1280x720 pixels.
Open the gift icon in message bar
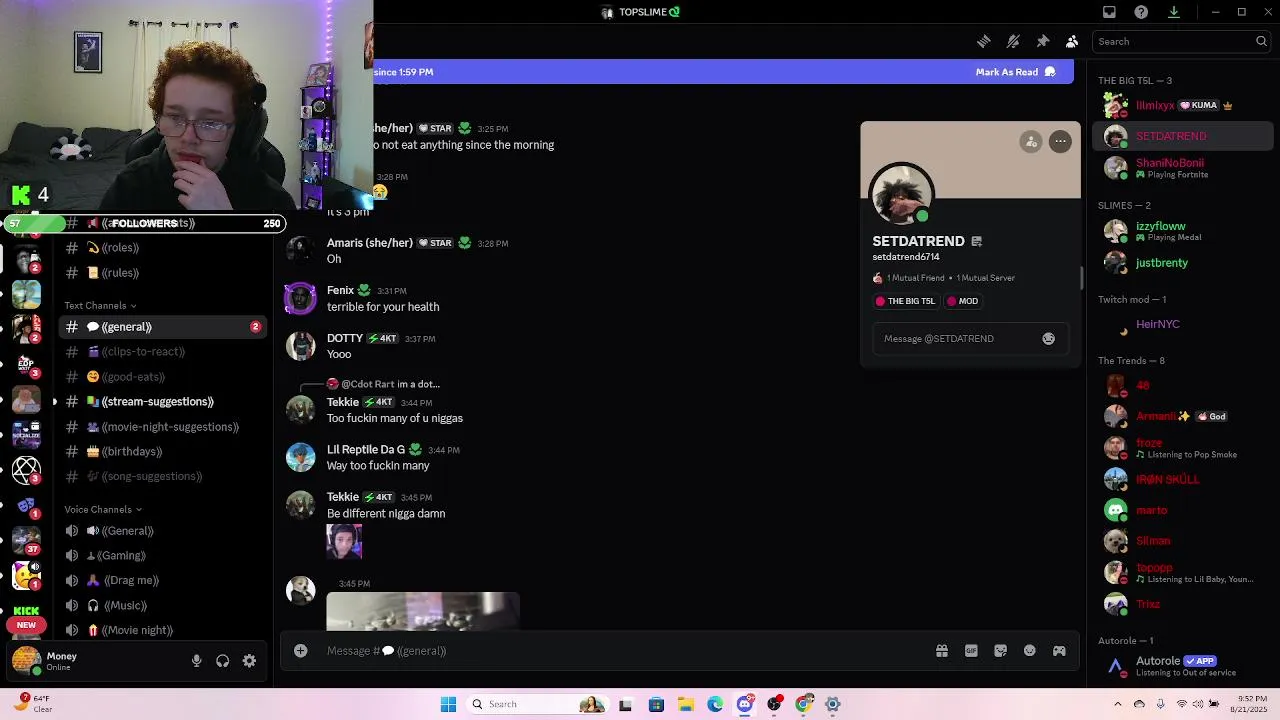tap(942, 651)
